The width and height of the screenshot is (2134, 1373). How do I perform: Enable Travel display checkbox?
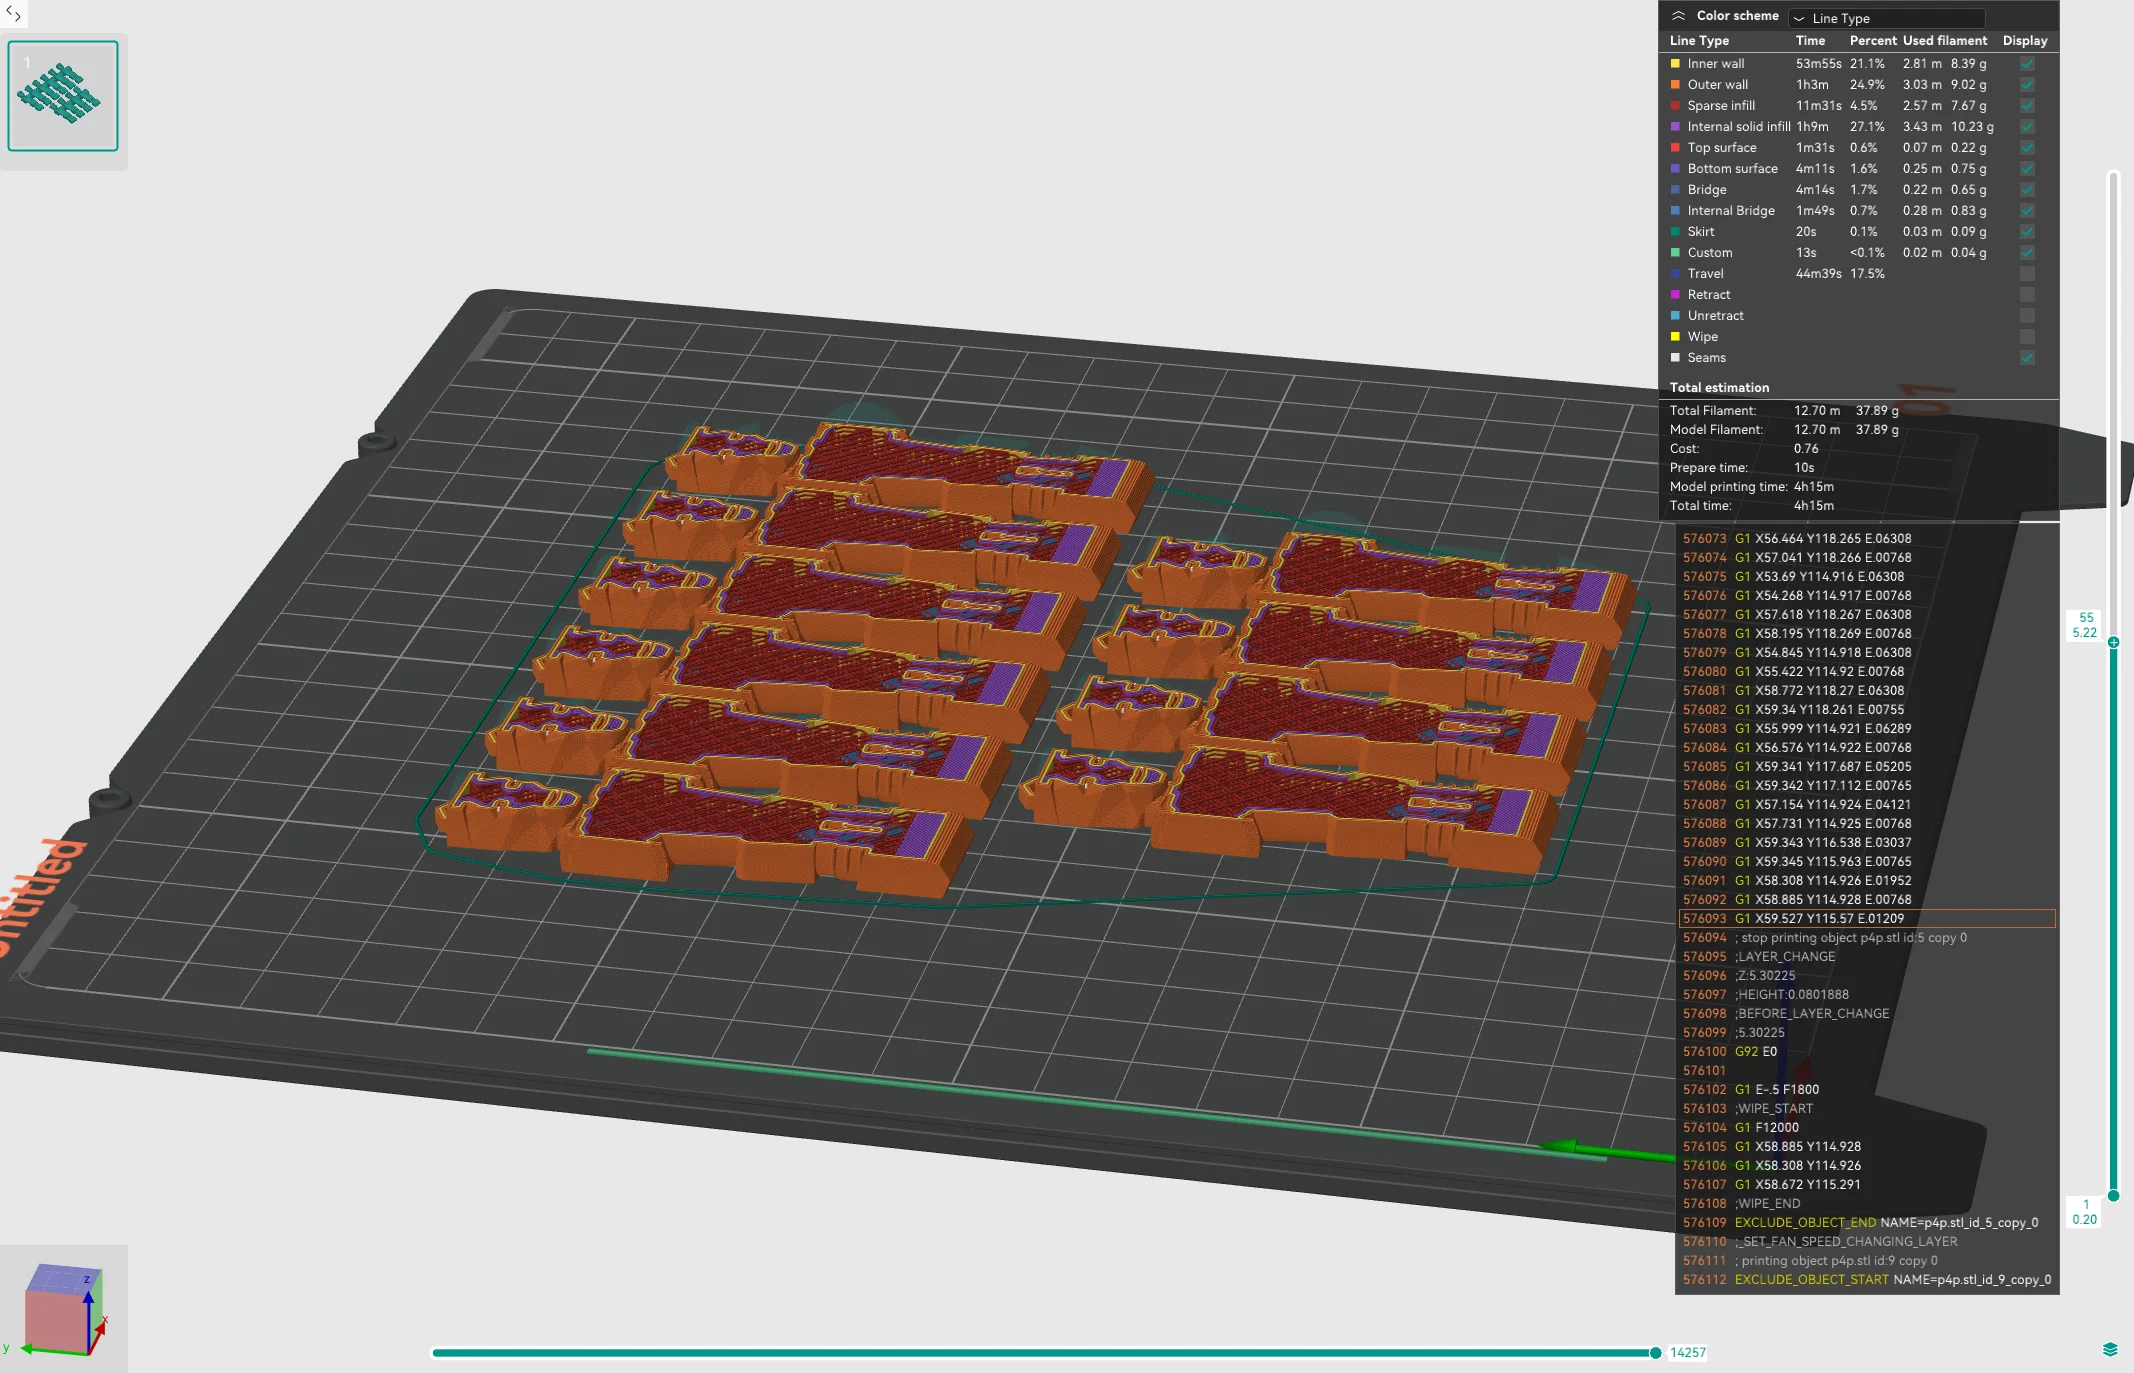(2027, 274)
